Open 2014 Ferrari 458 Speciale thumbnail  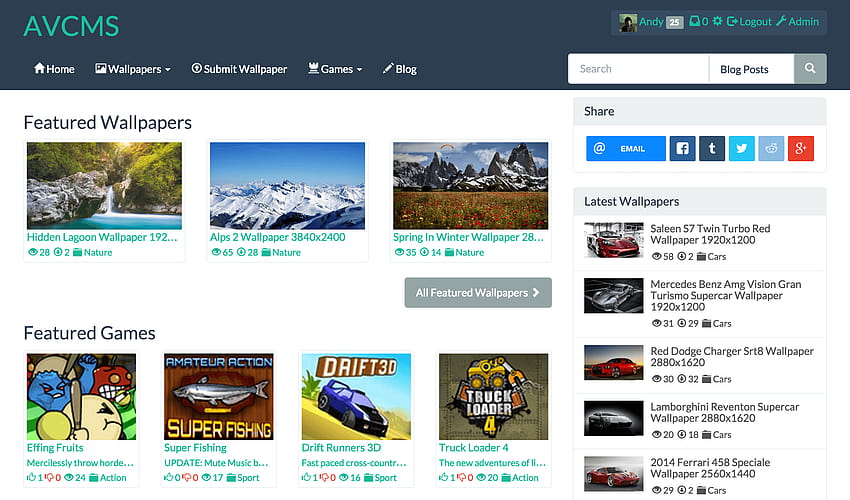coord(614,473)
